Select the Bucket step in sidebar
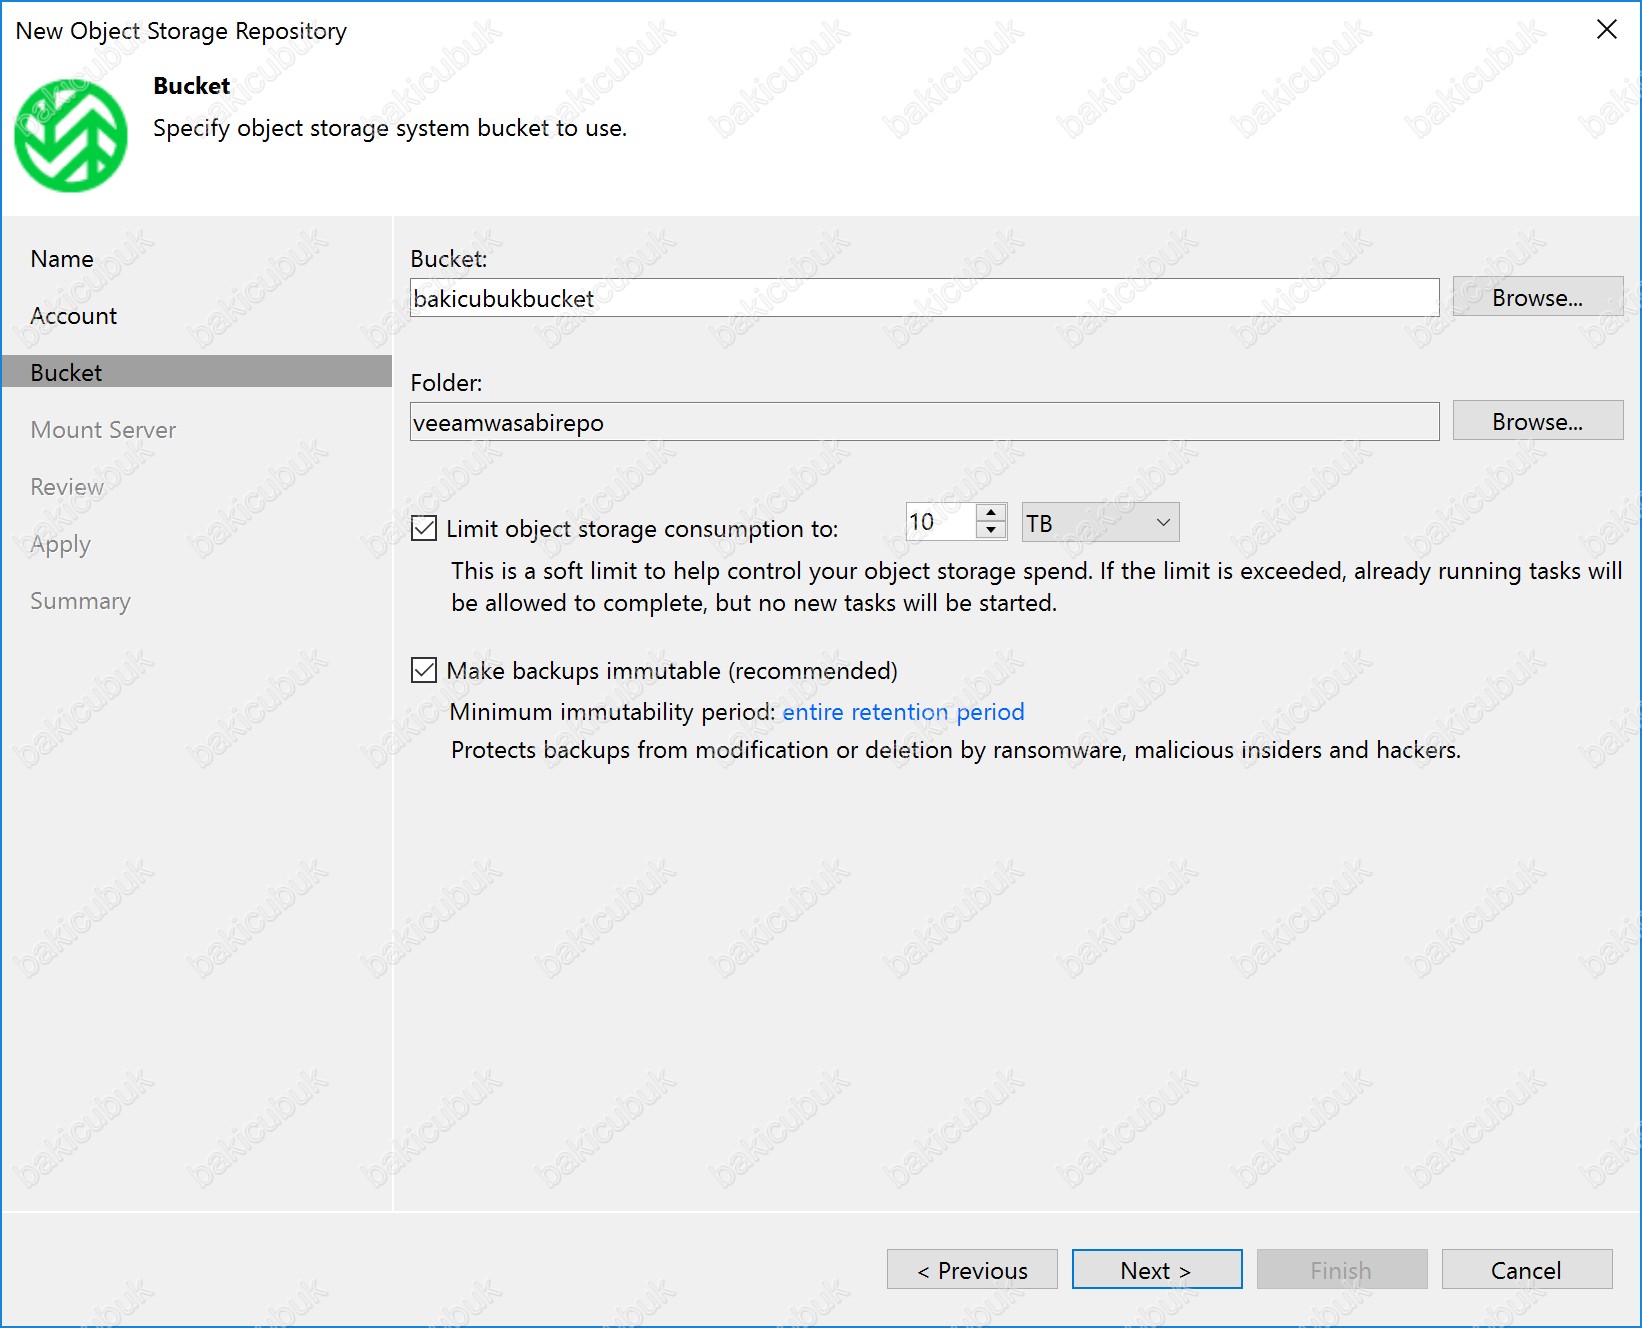 (x=67, y=373)
